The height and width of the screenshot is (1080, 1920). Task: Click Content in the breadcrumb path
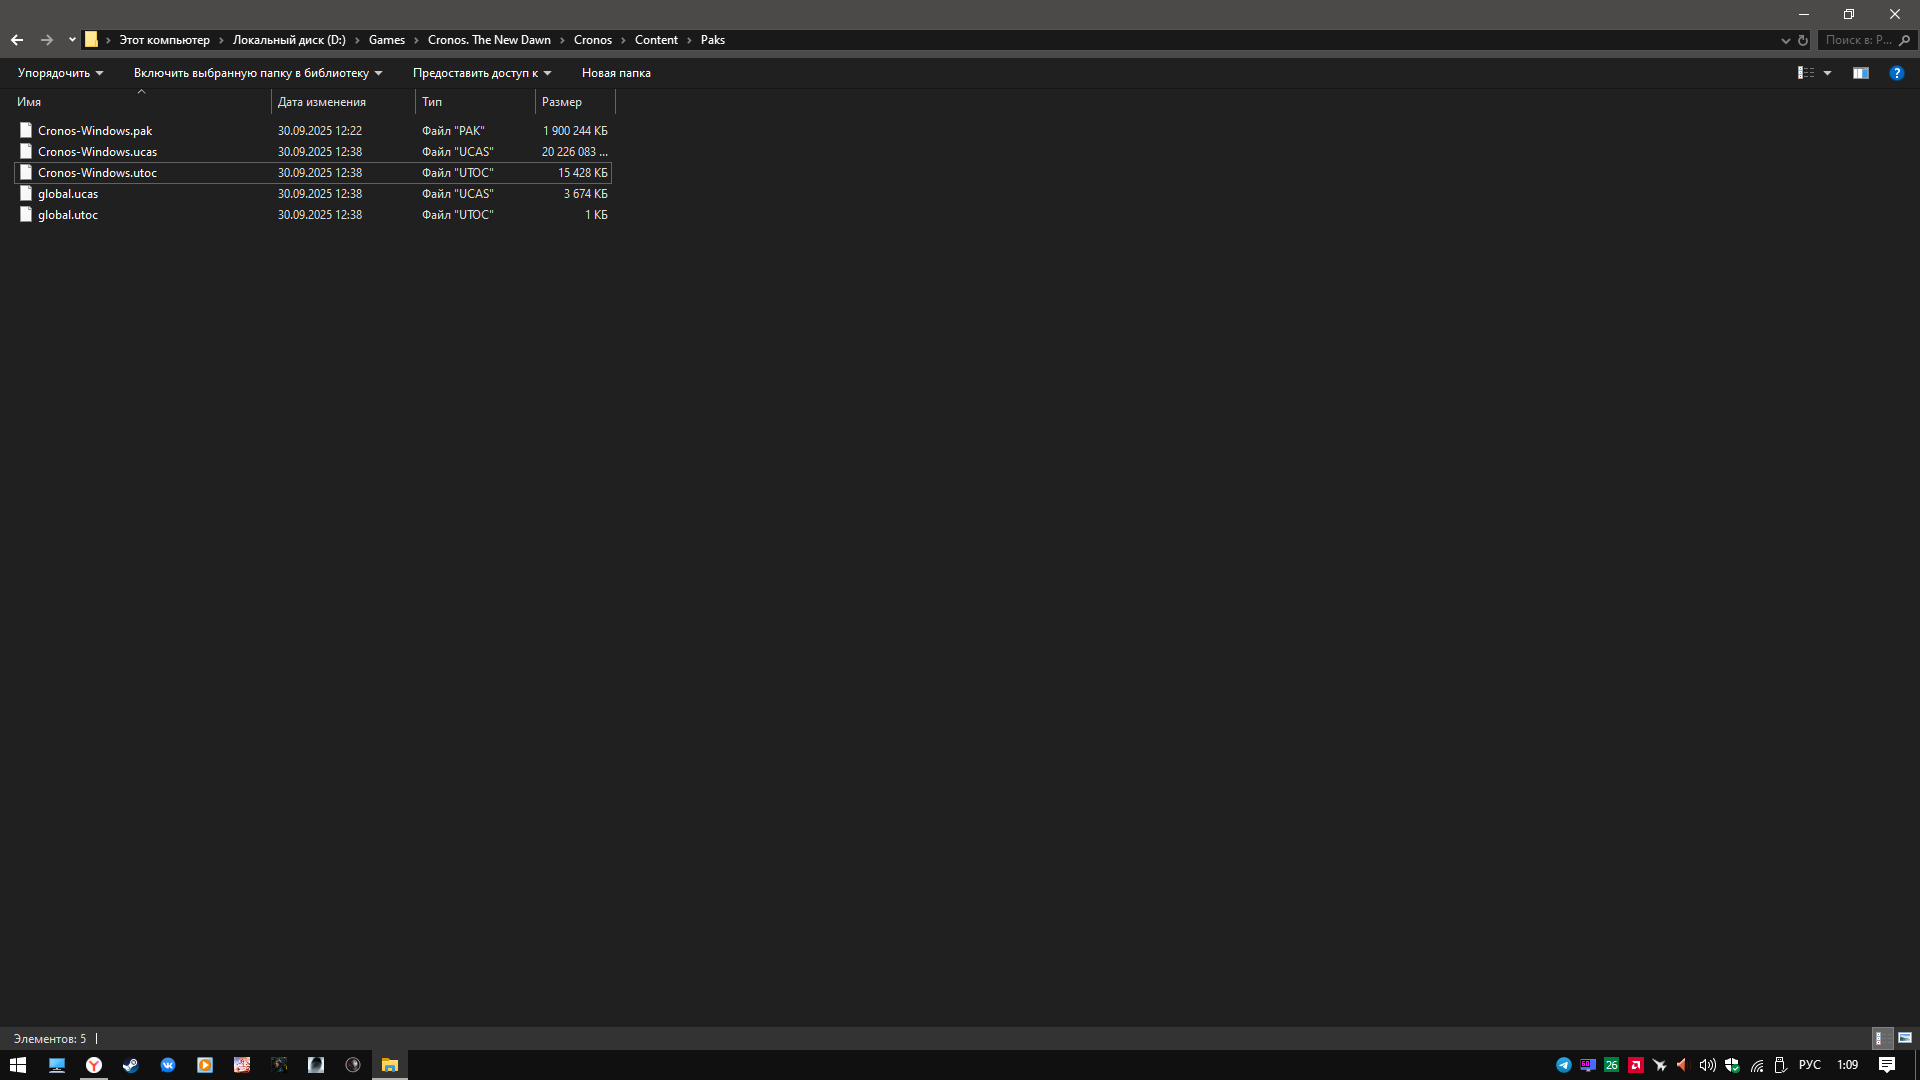coord(656,40)
